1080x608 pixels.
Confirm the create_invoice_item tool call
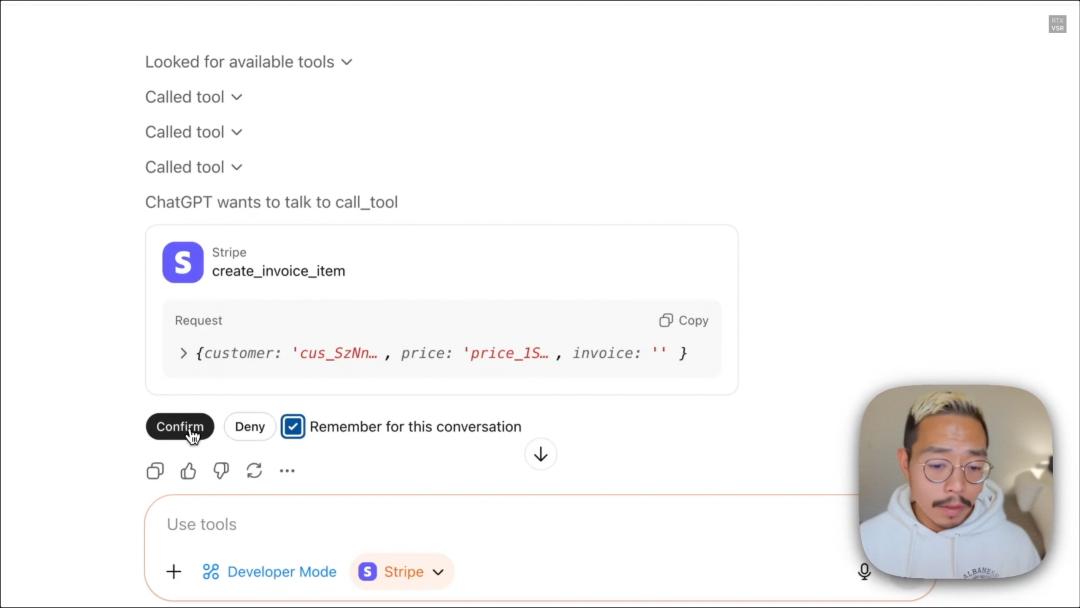tap(180, 427)
